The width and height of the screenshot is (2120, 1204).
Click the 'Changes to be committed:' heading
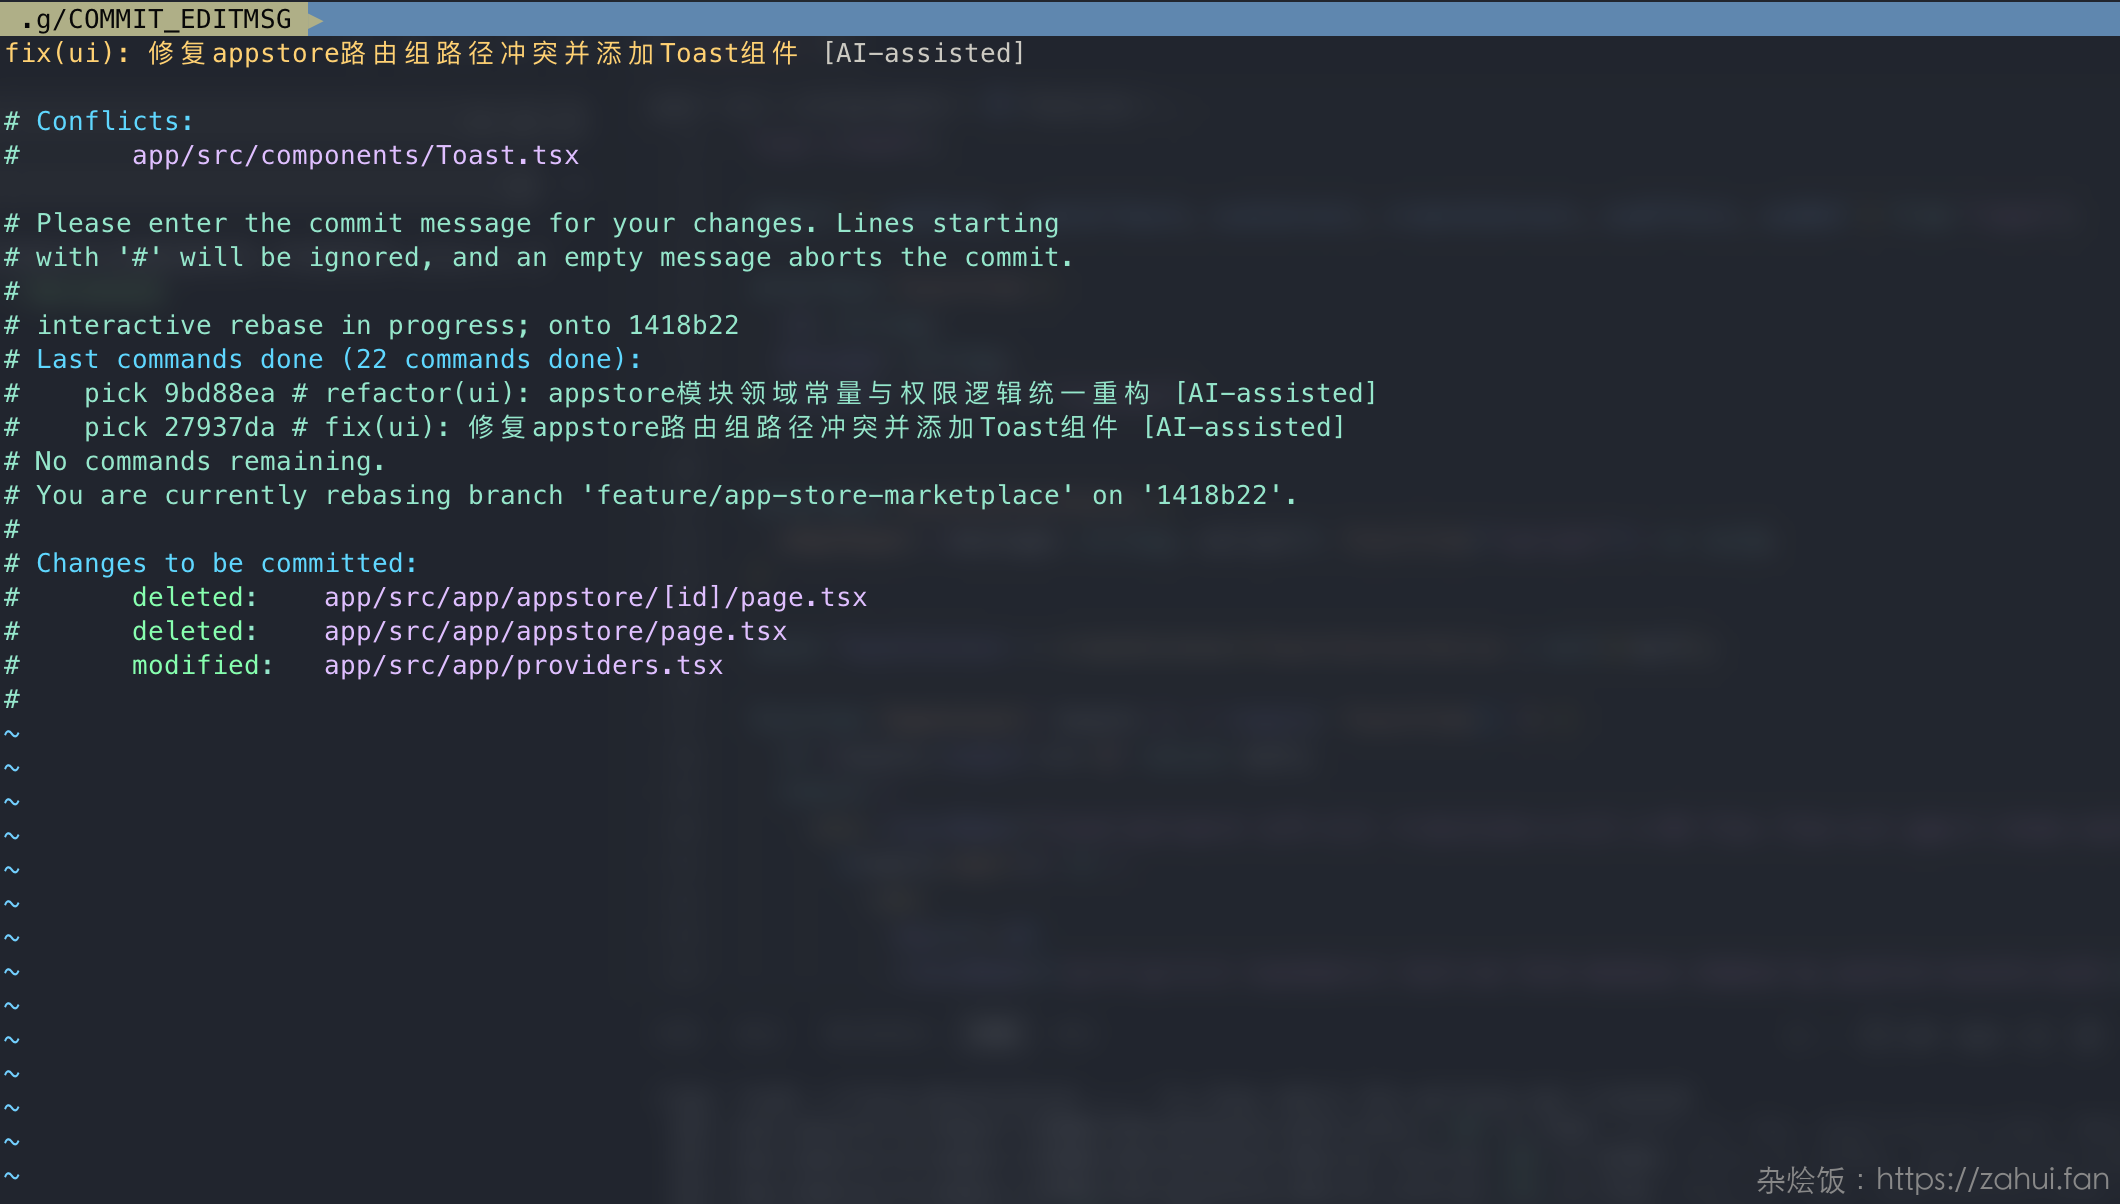pyautogui.click(x=226, y=563)
